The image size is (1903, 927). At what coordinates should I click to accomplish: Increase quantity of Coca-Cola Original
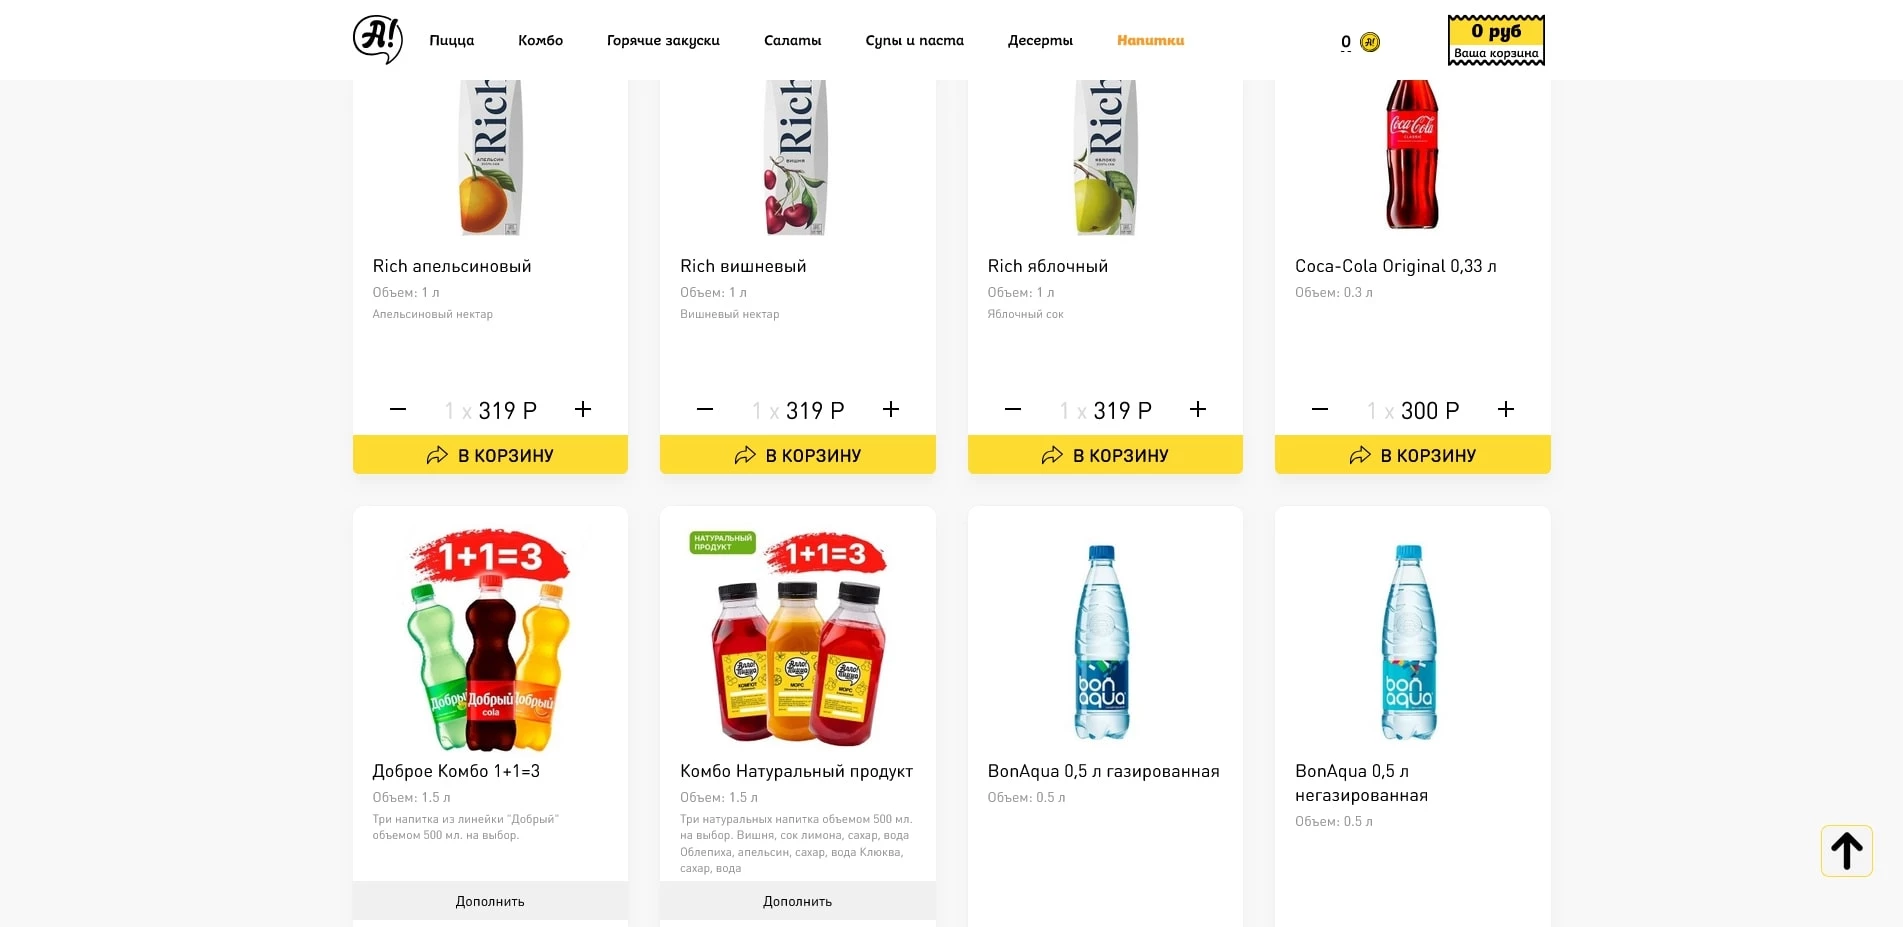click(x=1506, y=409)
